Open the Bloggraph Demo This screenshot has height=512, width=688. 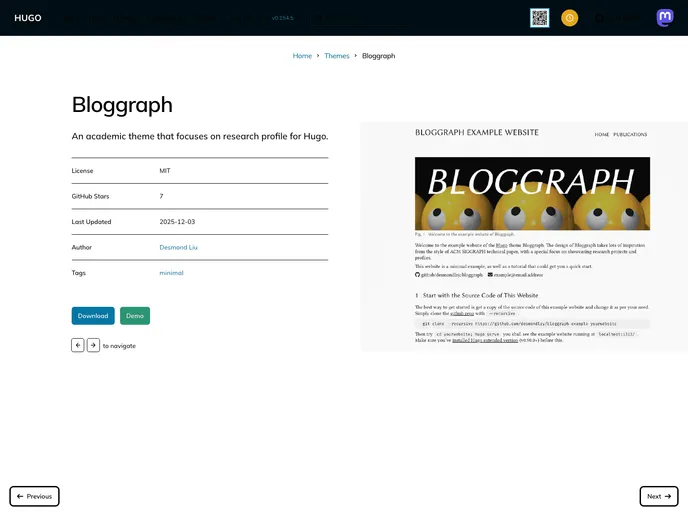coord(135,316)
